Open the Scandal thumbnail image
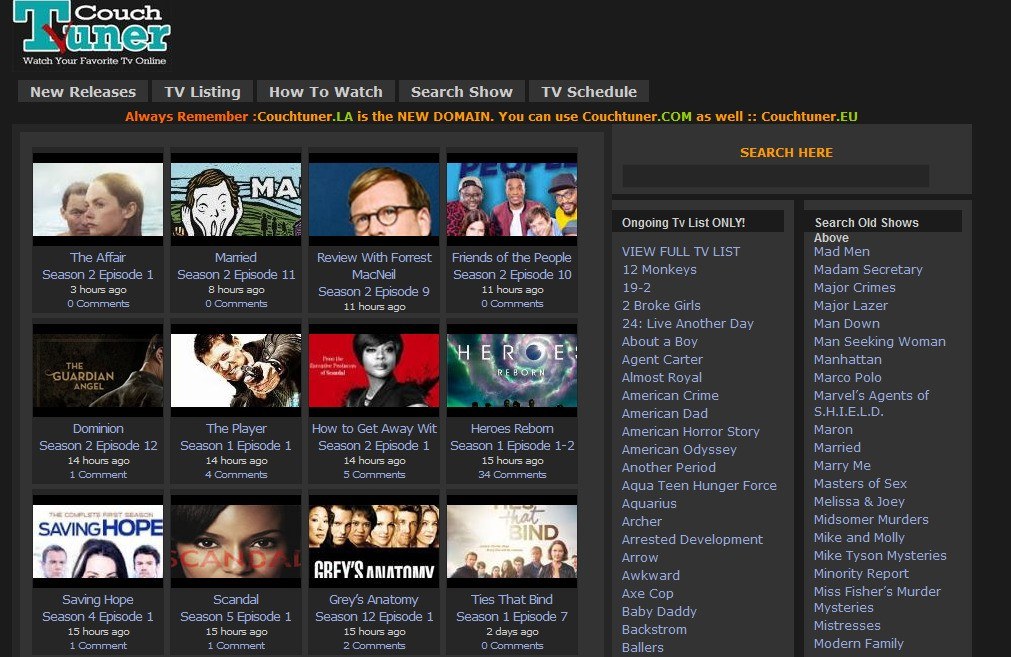The width and height of the screenshot is (1011, 657). 236,541
